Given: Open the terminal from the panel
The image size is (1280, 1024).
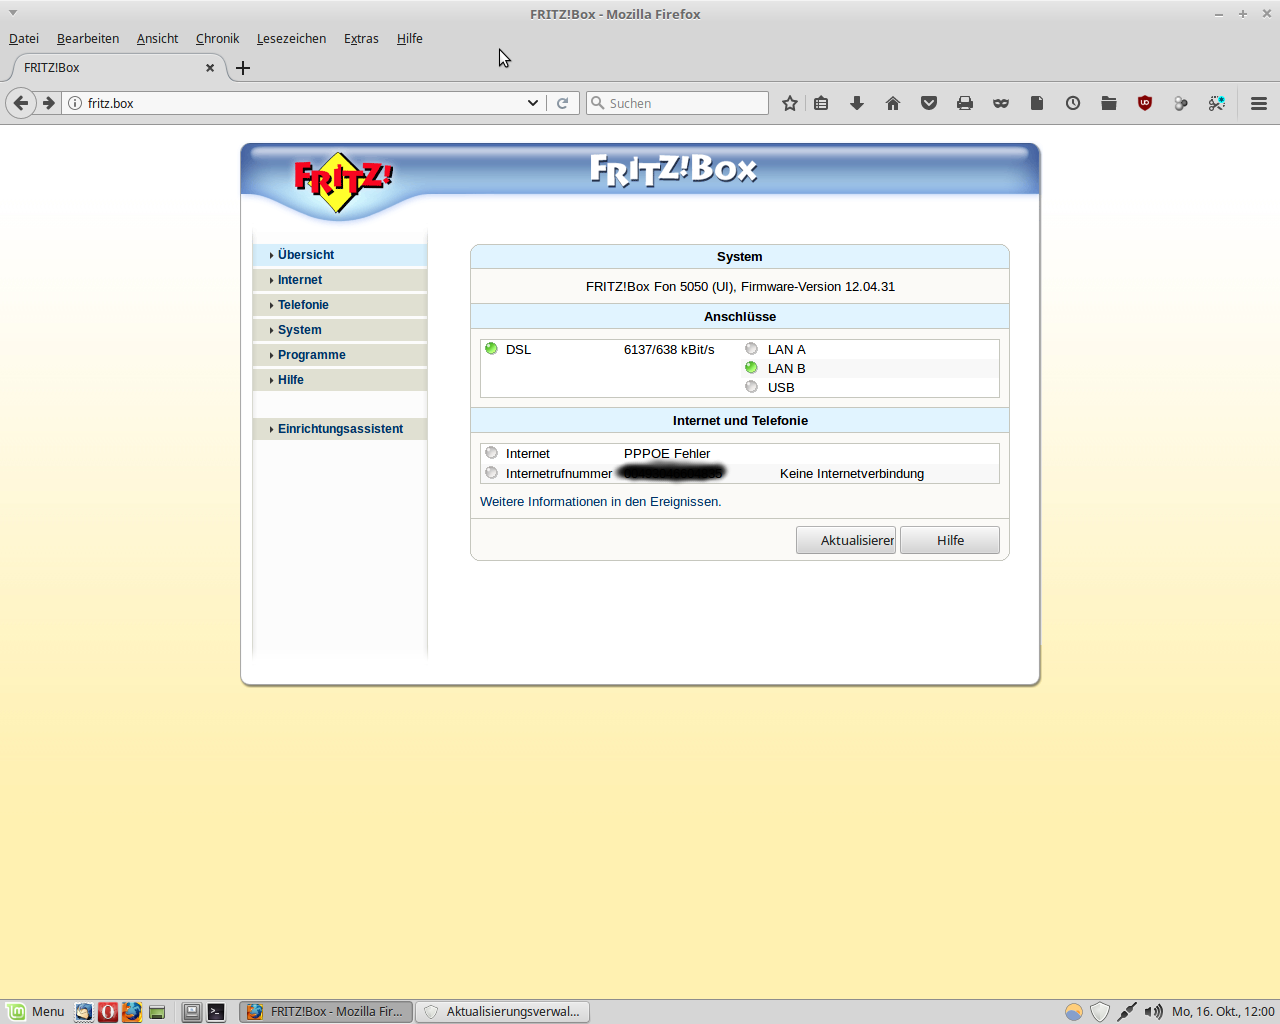Looking at the screenshot, I should 216,1012.
